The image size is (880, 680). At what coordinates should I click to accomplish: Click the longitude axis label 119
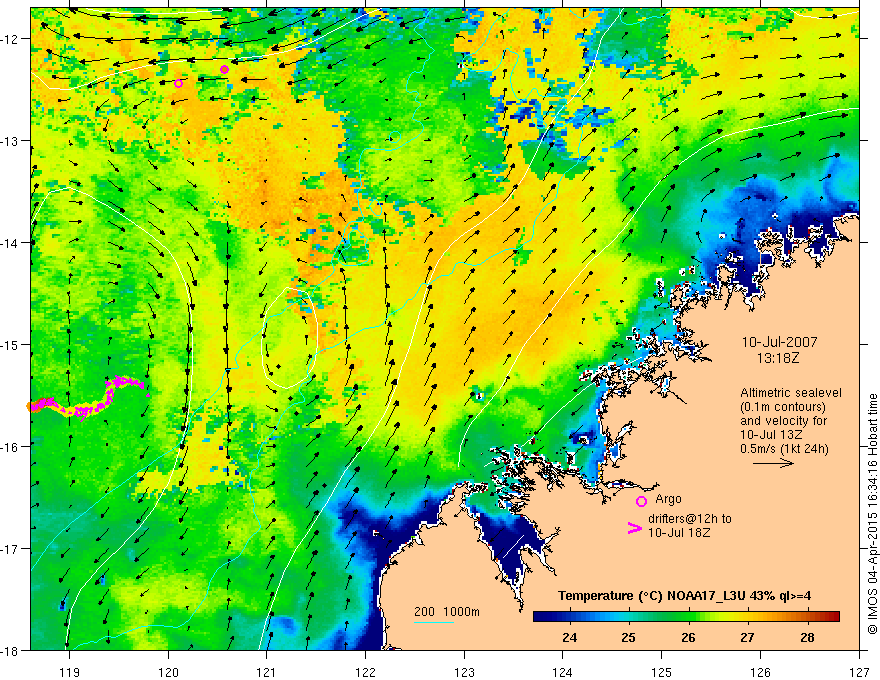click(x=70, y=672)
